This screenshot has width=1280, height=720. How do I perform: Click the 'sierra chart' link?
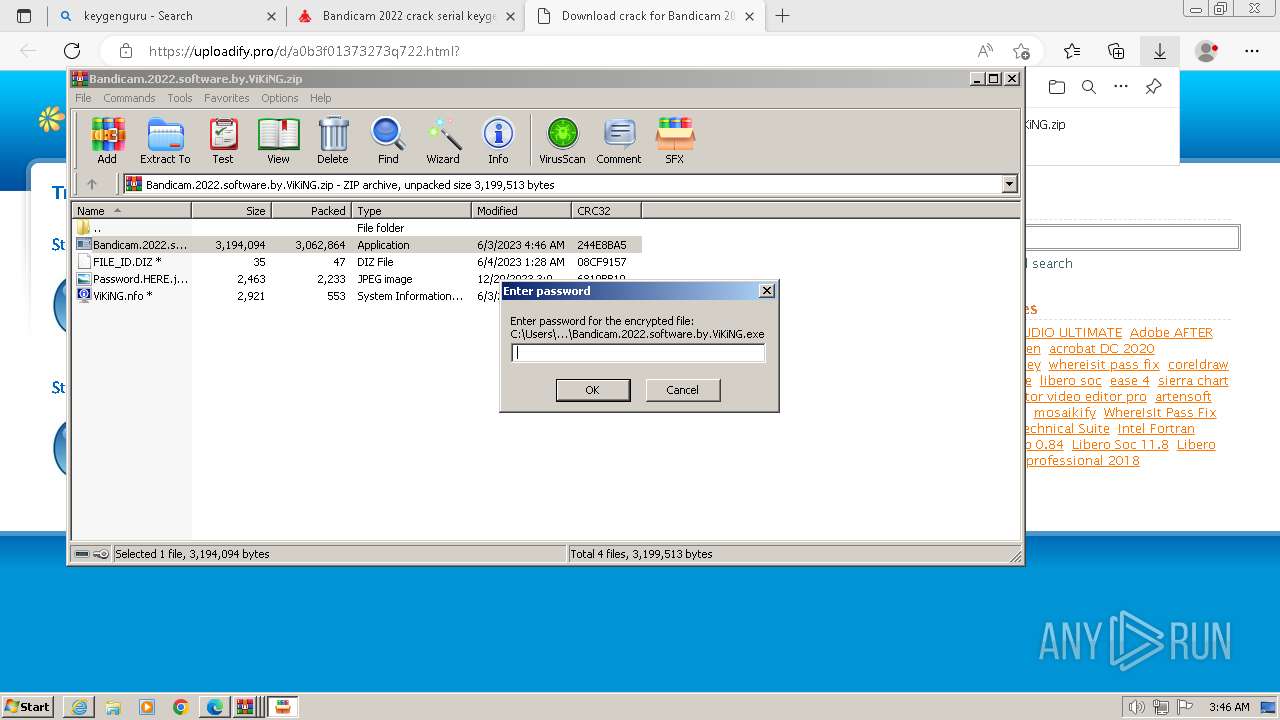[1193, 381]
